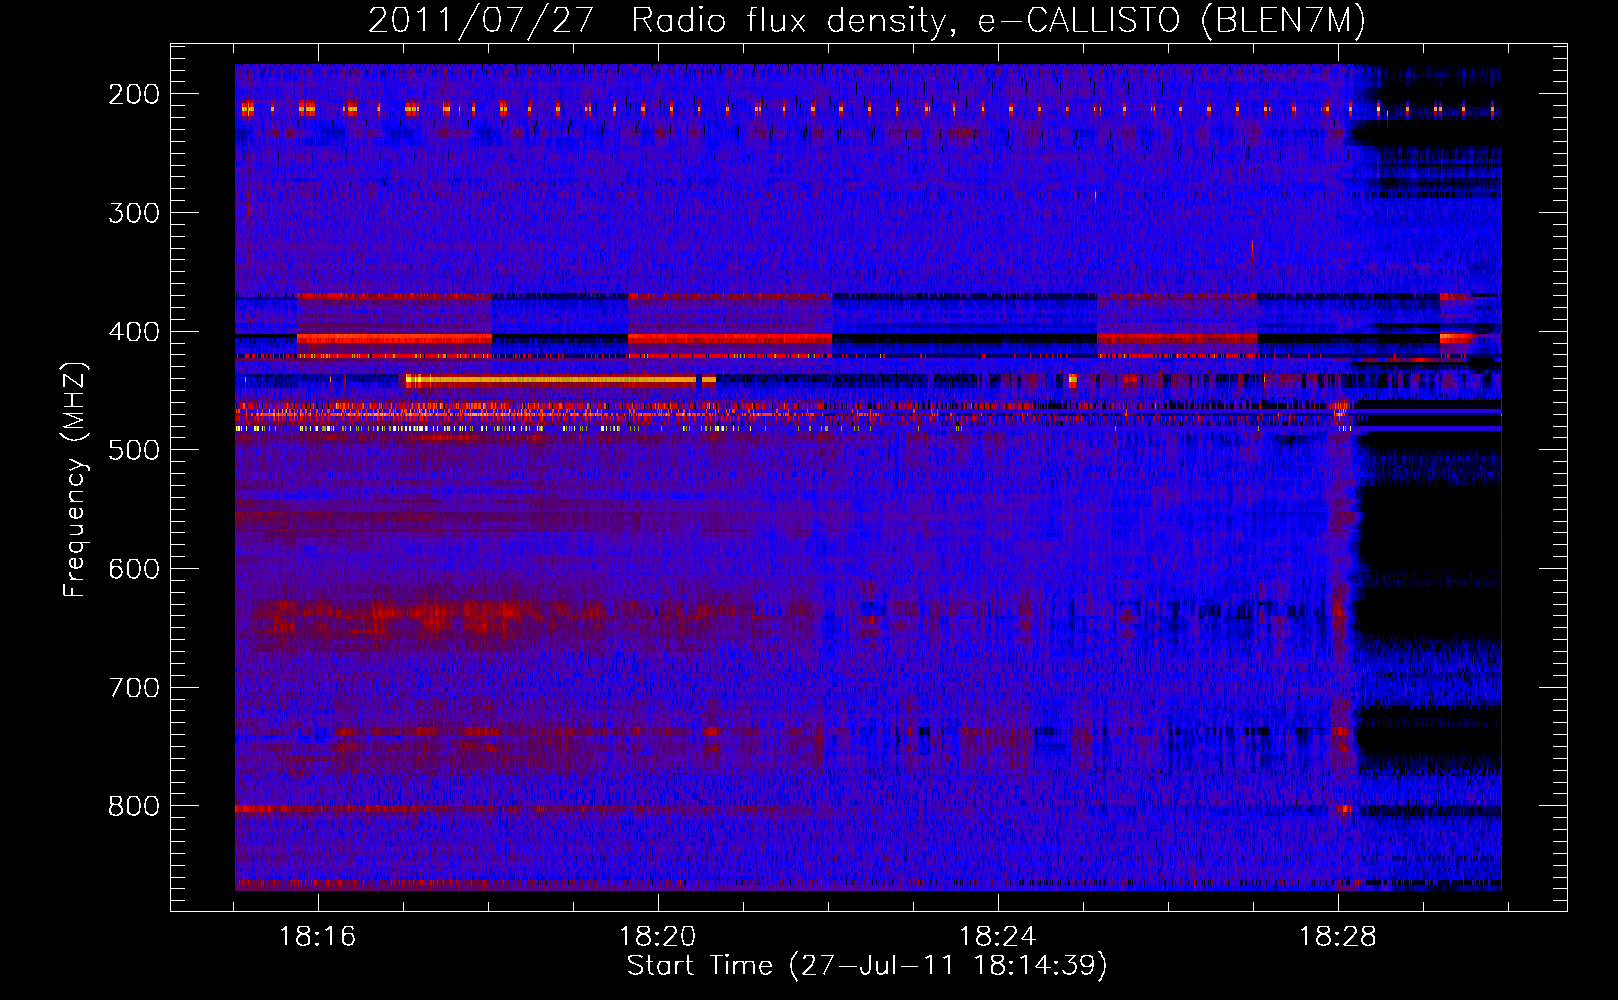Click the 400 frequency tick label
This screenshot has width=1618, height=1000.
click(133, 332)
